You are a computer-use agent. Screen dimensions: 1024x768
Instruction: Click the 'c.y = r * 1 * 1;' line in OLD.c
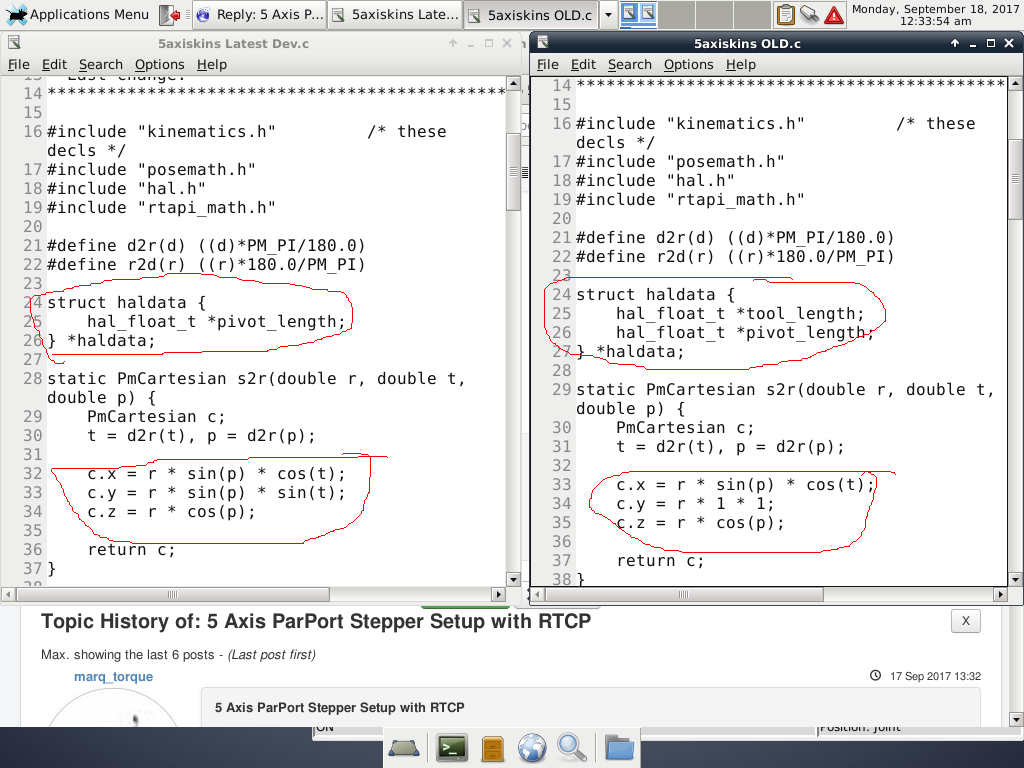pyautogui.click(x=696, y=504)
